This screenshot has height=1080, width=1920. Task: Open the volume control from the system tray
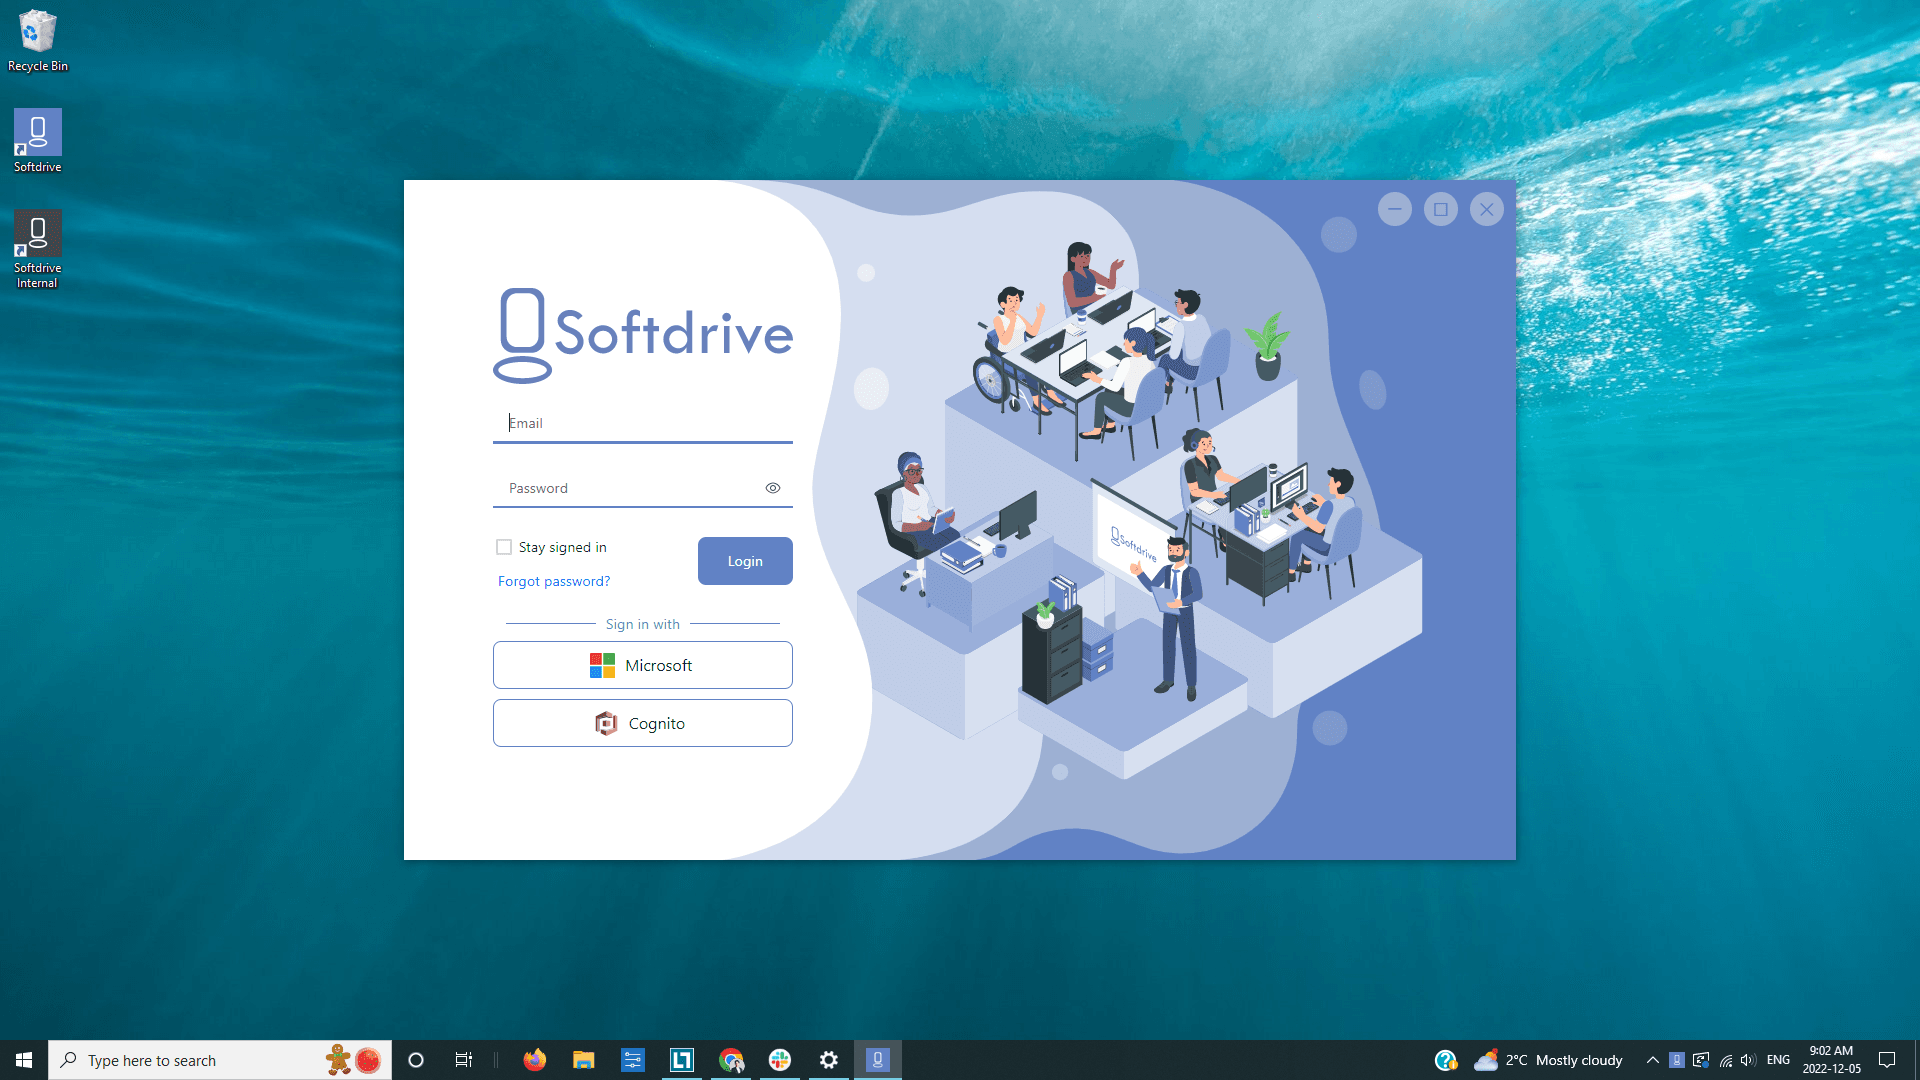(x=1748, y=1059)
